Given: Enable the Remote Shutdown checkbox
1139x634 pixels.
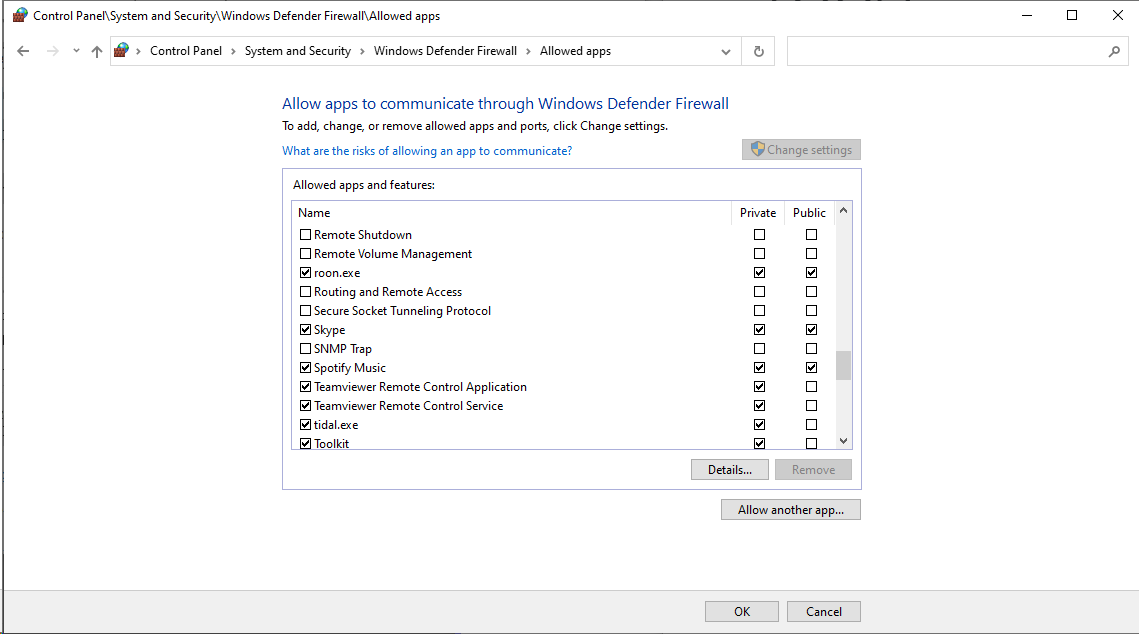Looking at the screenshot, I should (x=306, y=235).
